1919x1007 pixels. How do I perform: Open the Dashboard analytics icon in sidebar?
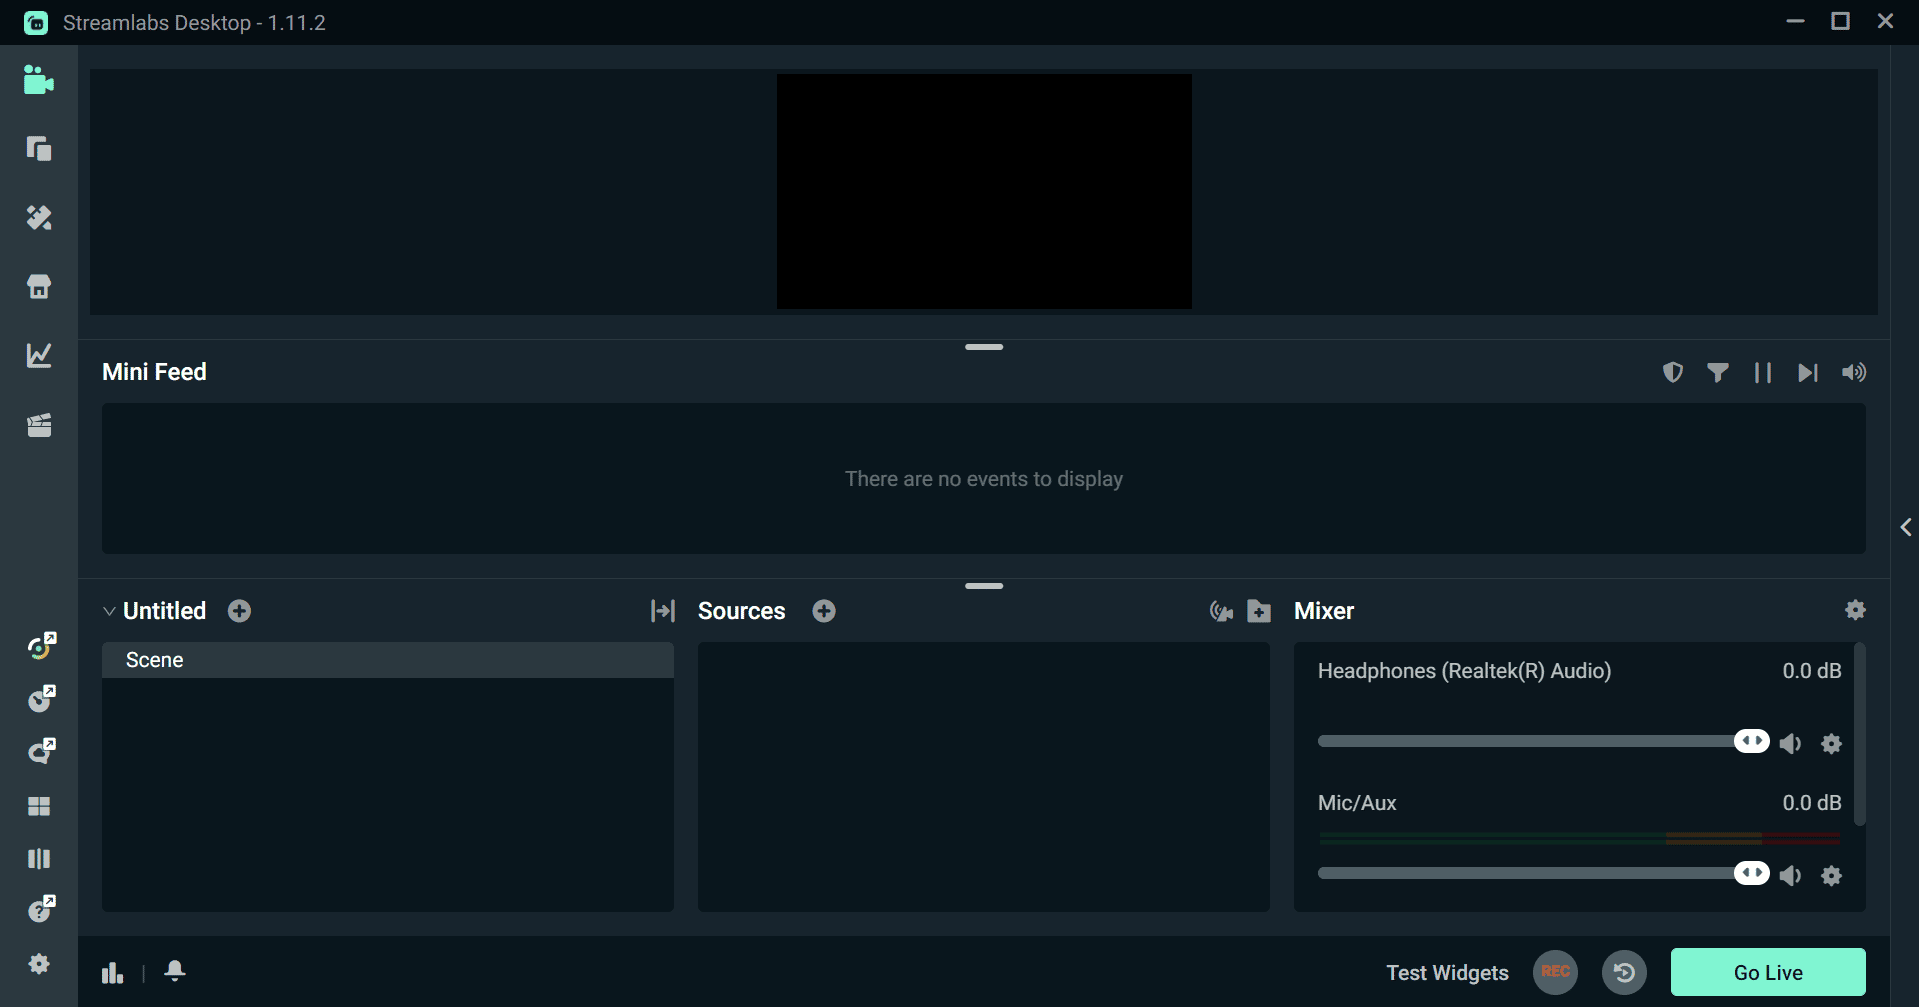click(38, 355)
